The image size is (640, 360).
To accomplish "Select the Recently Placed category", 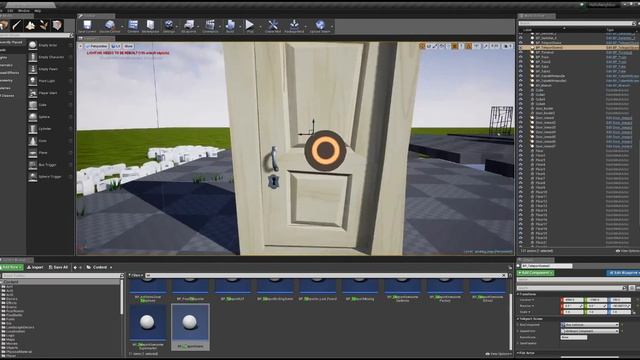I will coord(12,42).
